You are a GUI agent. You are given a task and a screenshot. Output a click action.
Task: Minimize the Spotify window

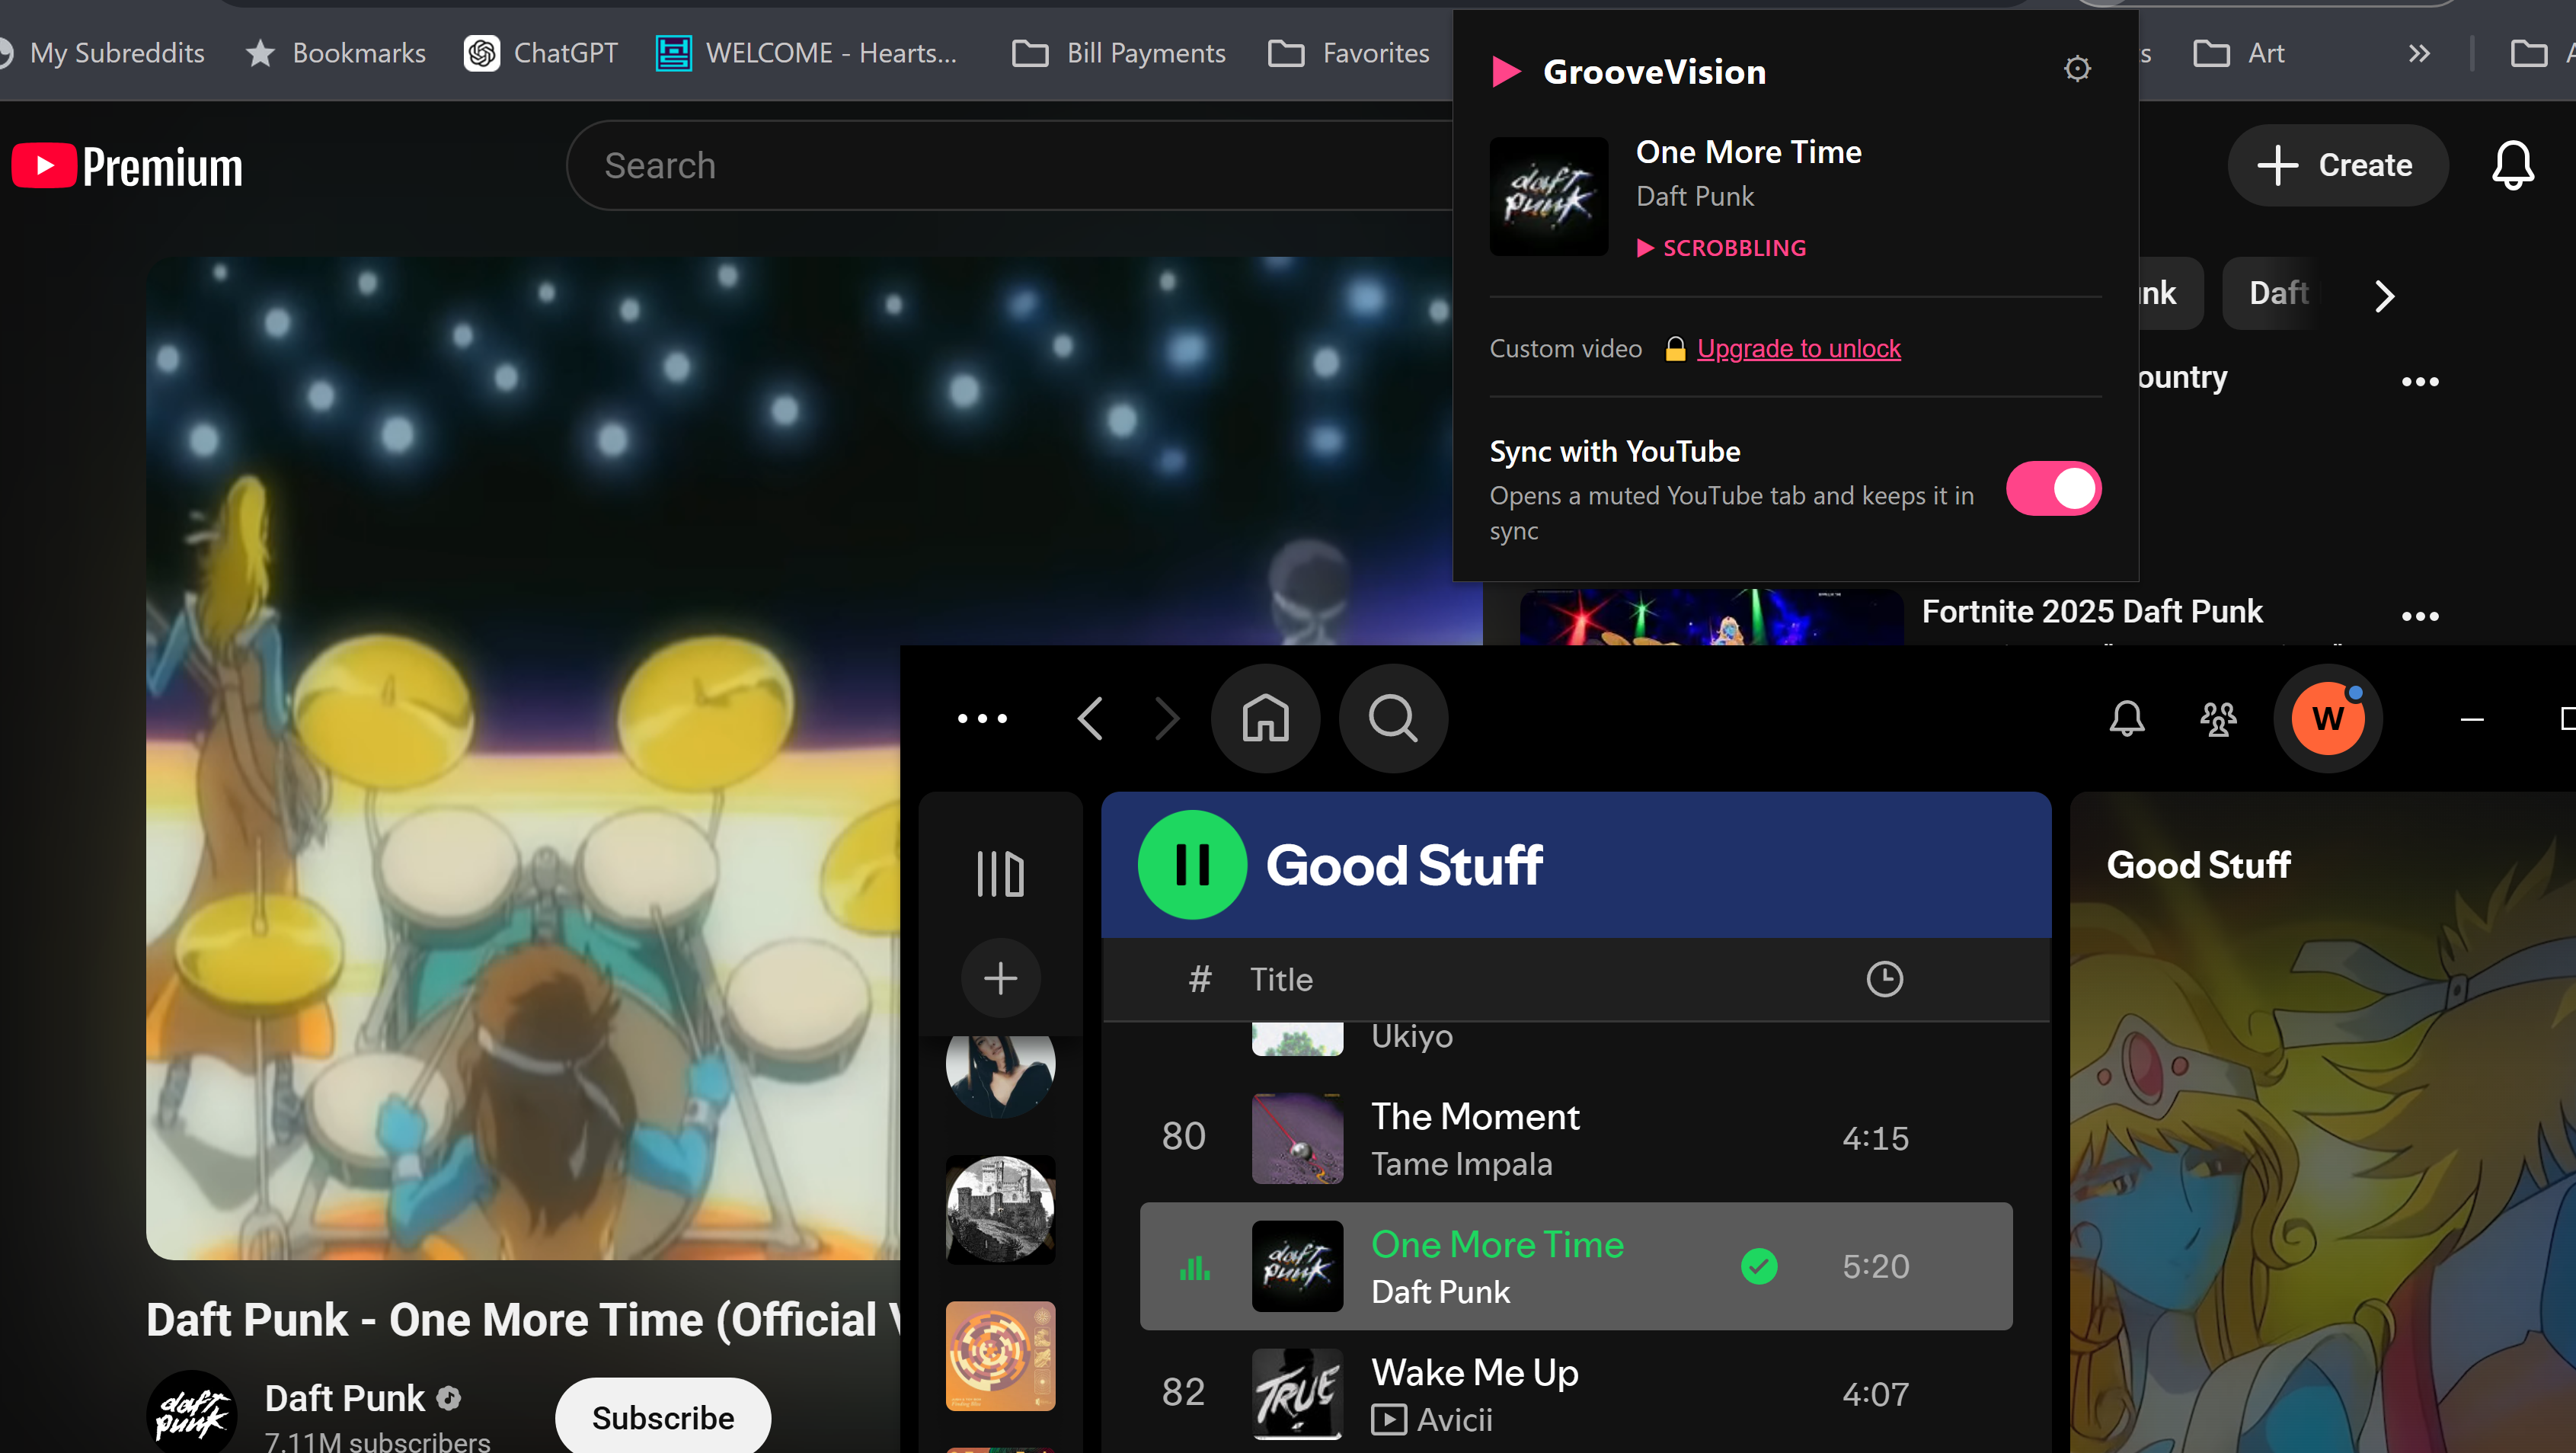pos(2472,718)
